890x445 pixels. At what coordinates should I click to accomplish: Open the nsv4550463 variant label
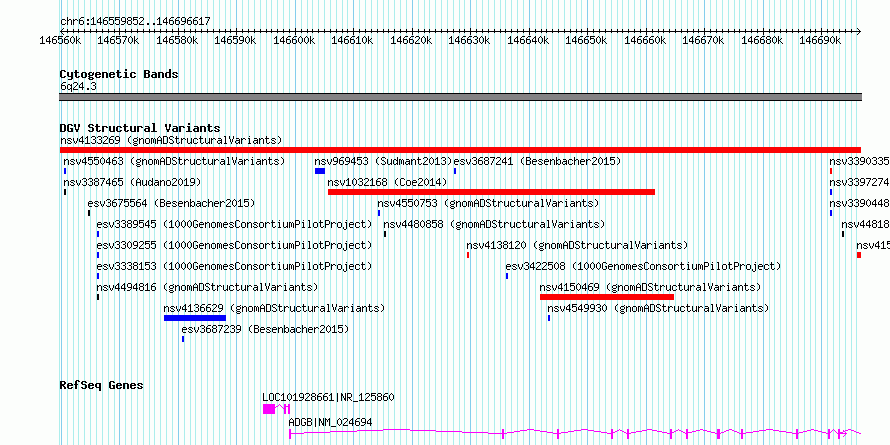174,161
